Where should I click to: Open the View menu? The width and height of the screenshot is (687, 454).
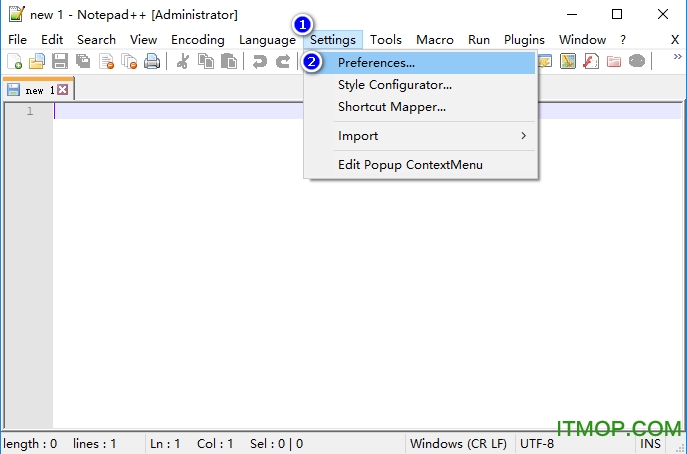(x=143, y=40)
